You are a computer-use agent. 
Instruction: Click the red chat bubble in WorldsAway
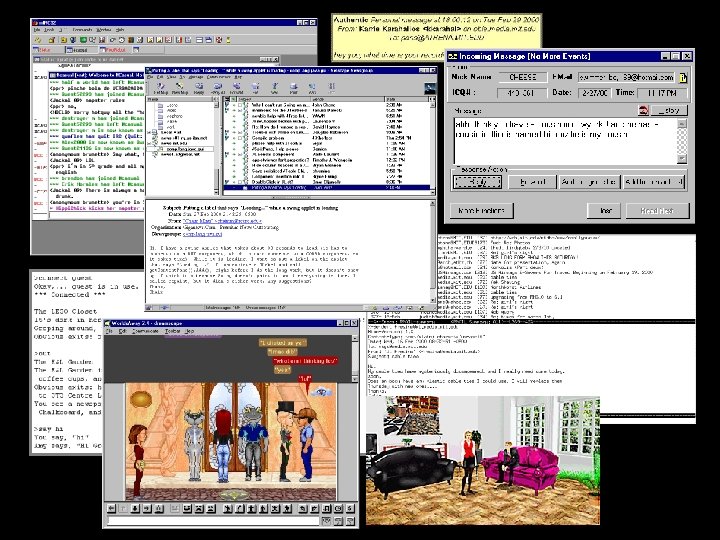[x=305, y=361]
